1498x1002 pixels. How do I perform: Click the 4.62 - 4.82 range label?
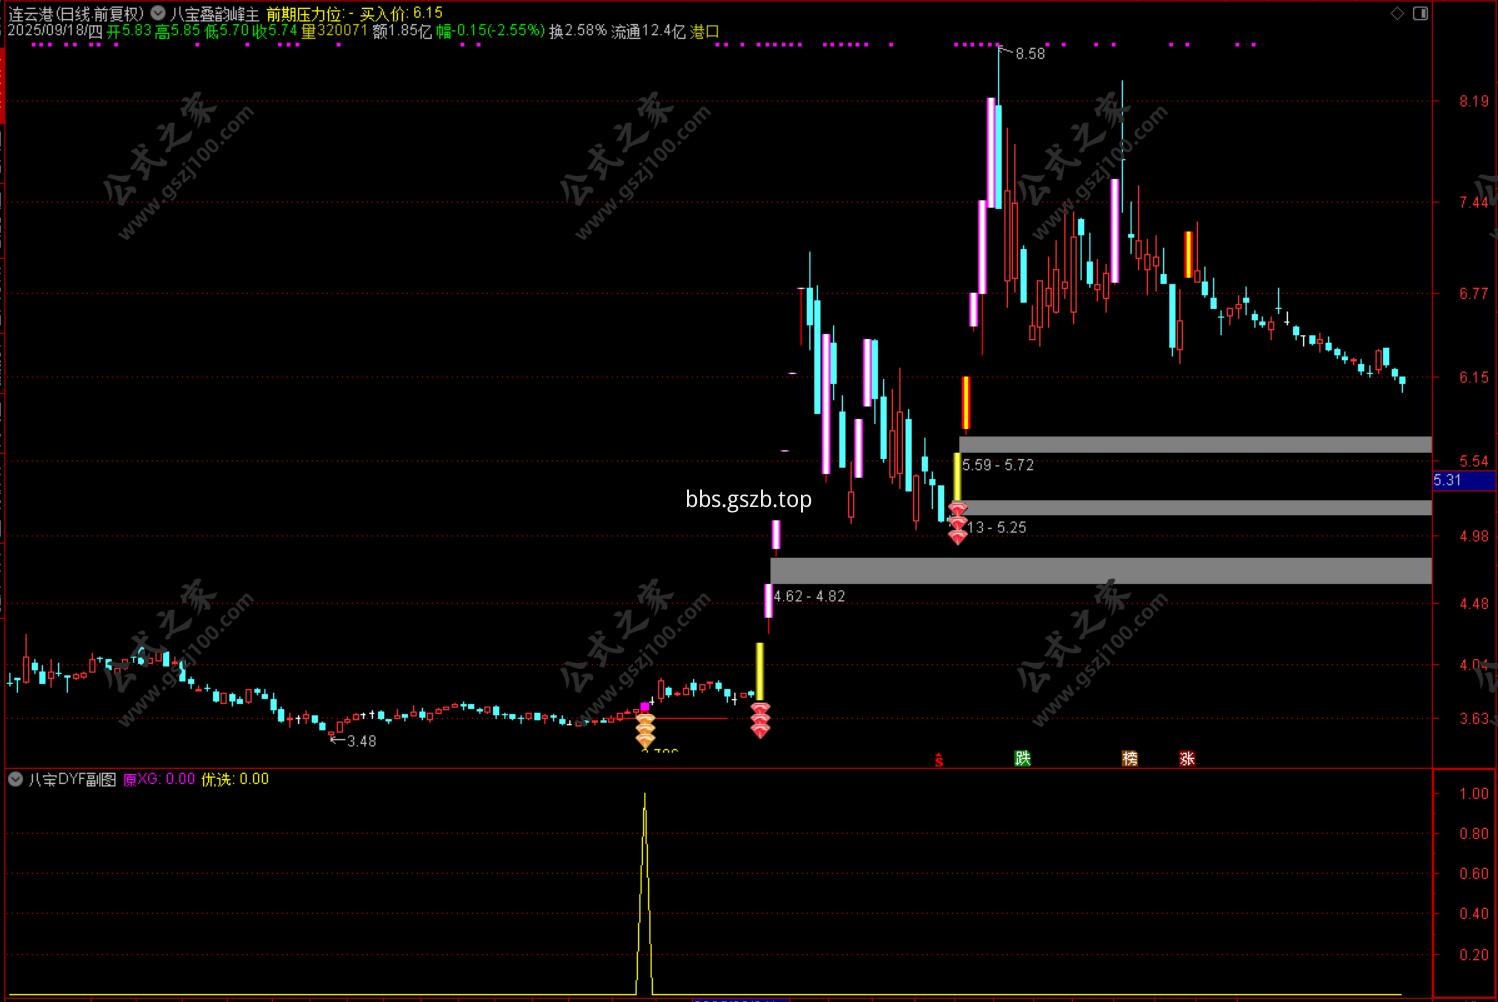(809, 596)
